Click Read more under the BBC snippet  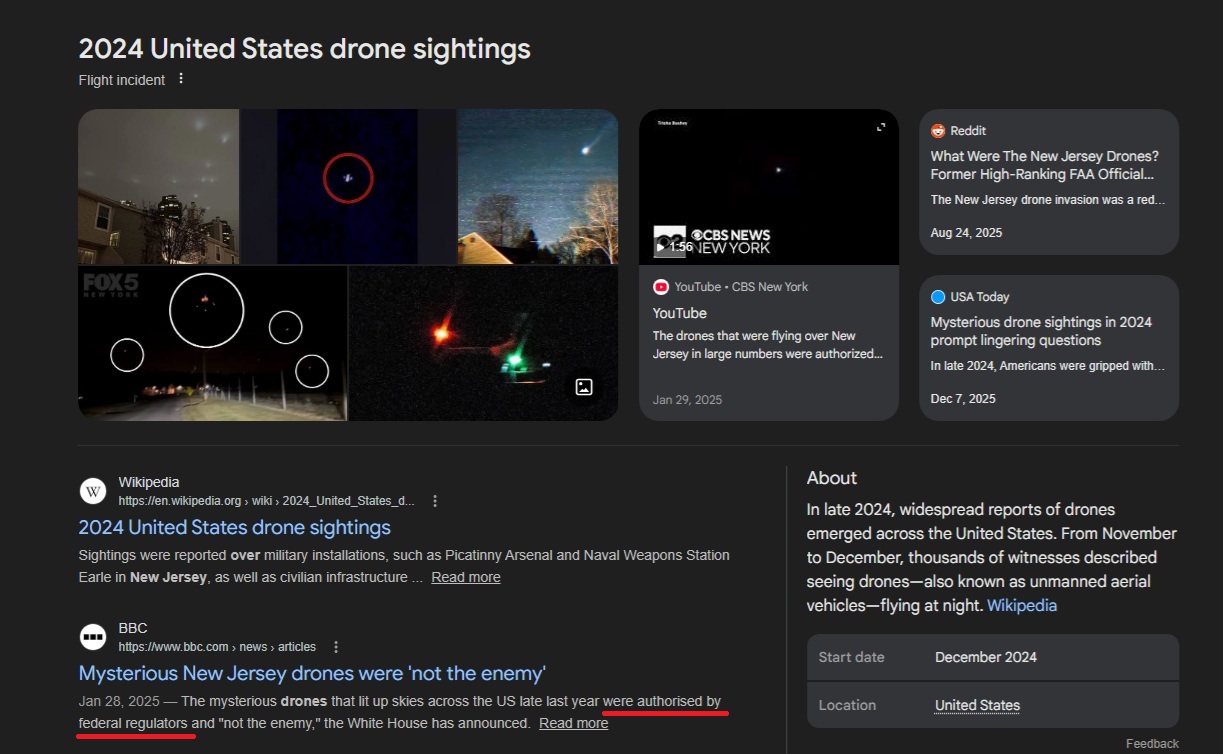573,723
